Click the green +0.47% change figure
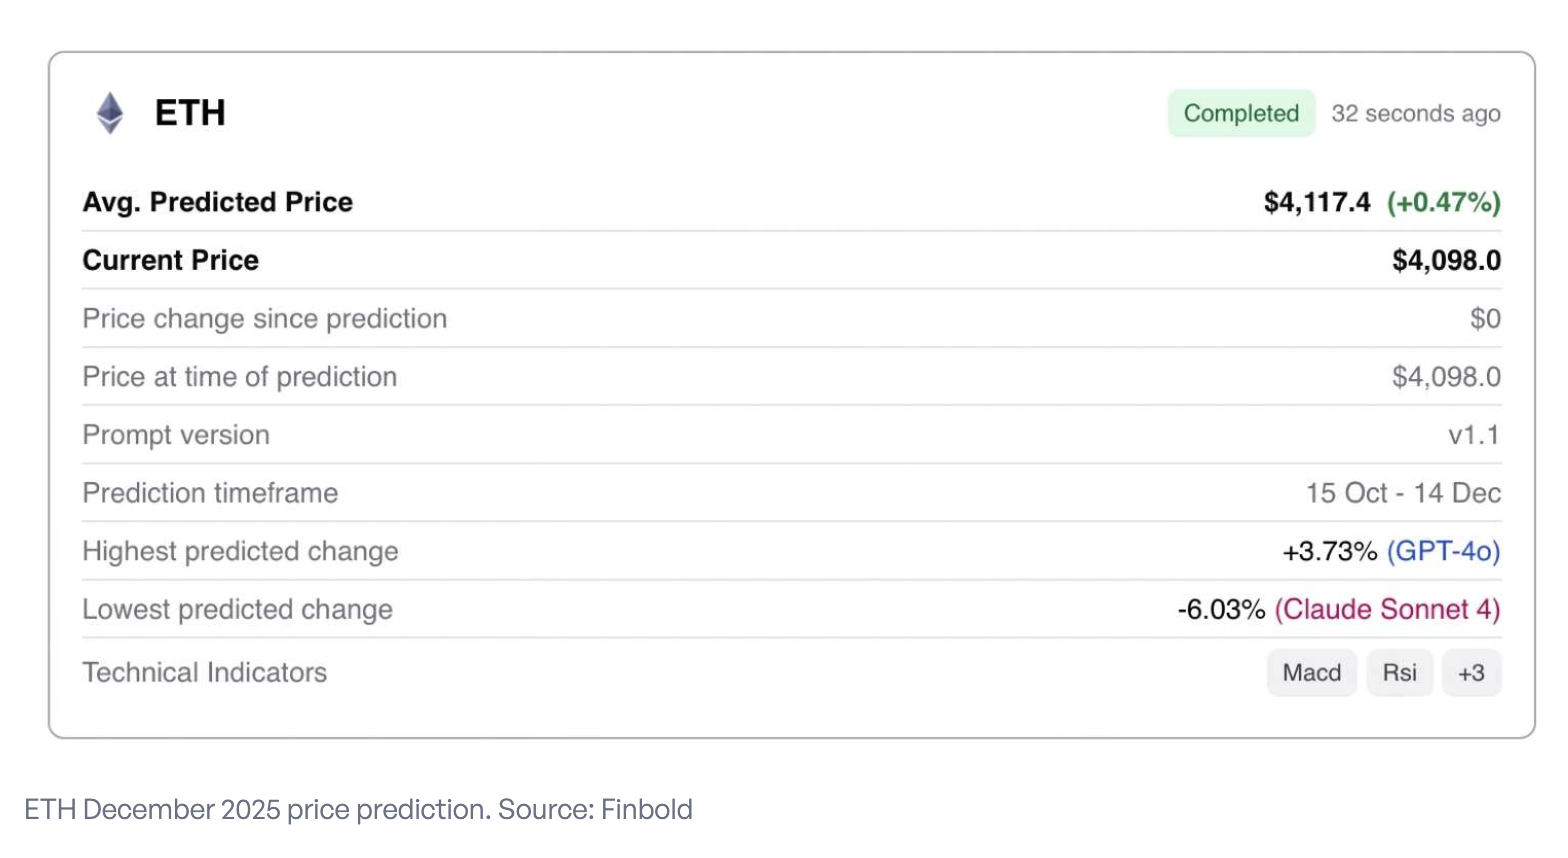Screen dimensions: 1568x858 click(x=1443, y=202)
